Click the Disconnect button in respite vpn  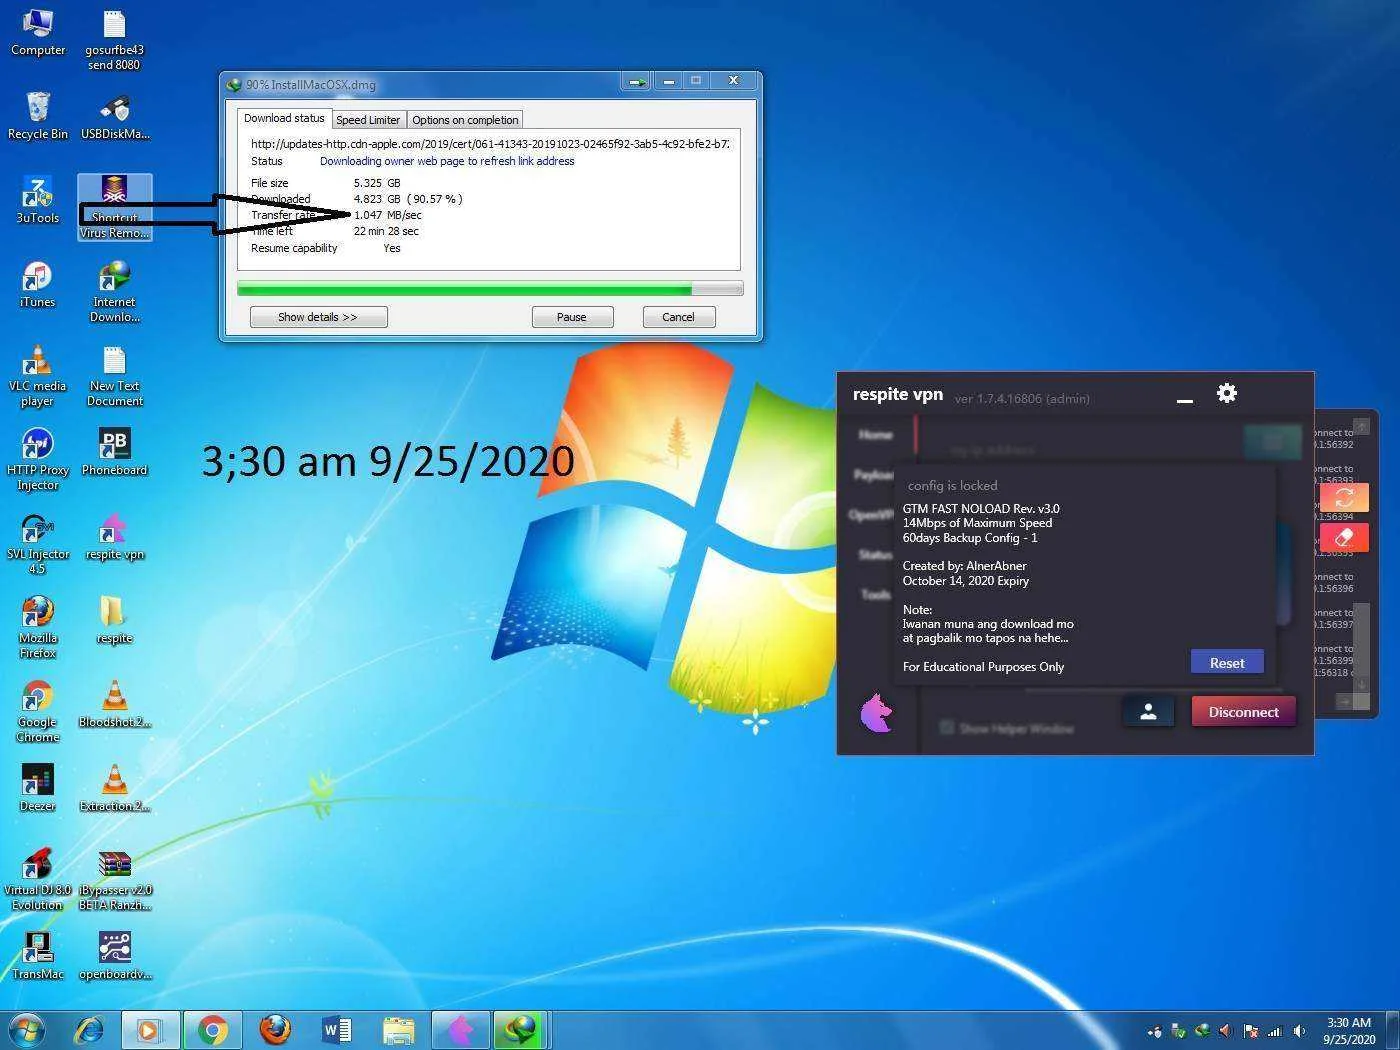(1243, 712)
